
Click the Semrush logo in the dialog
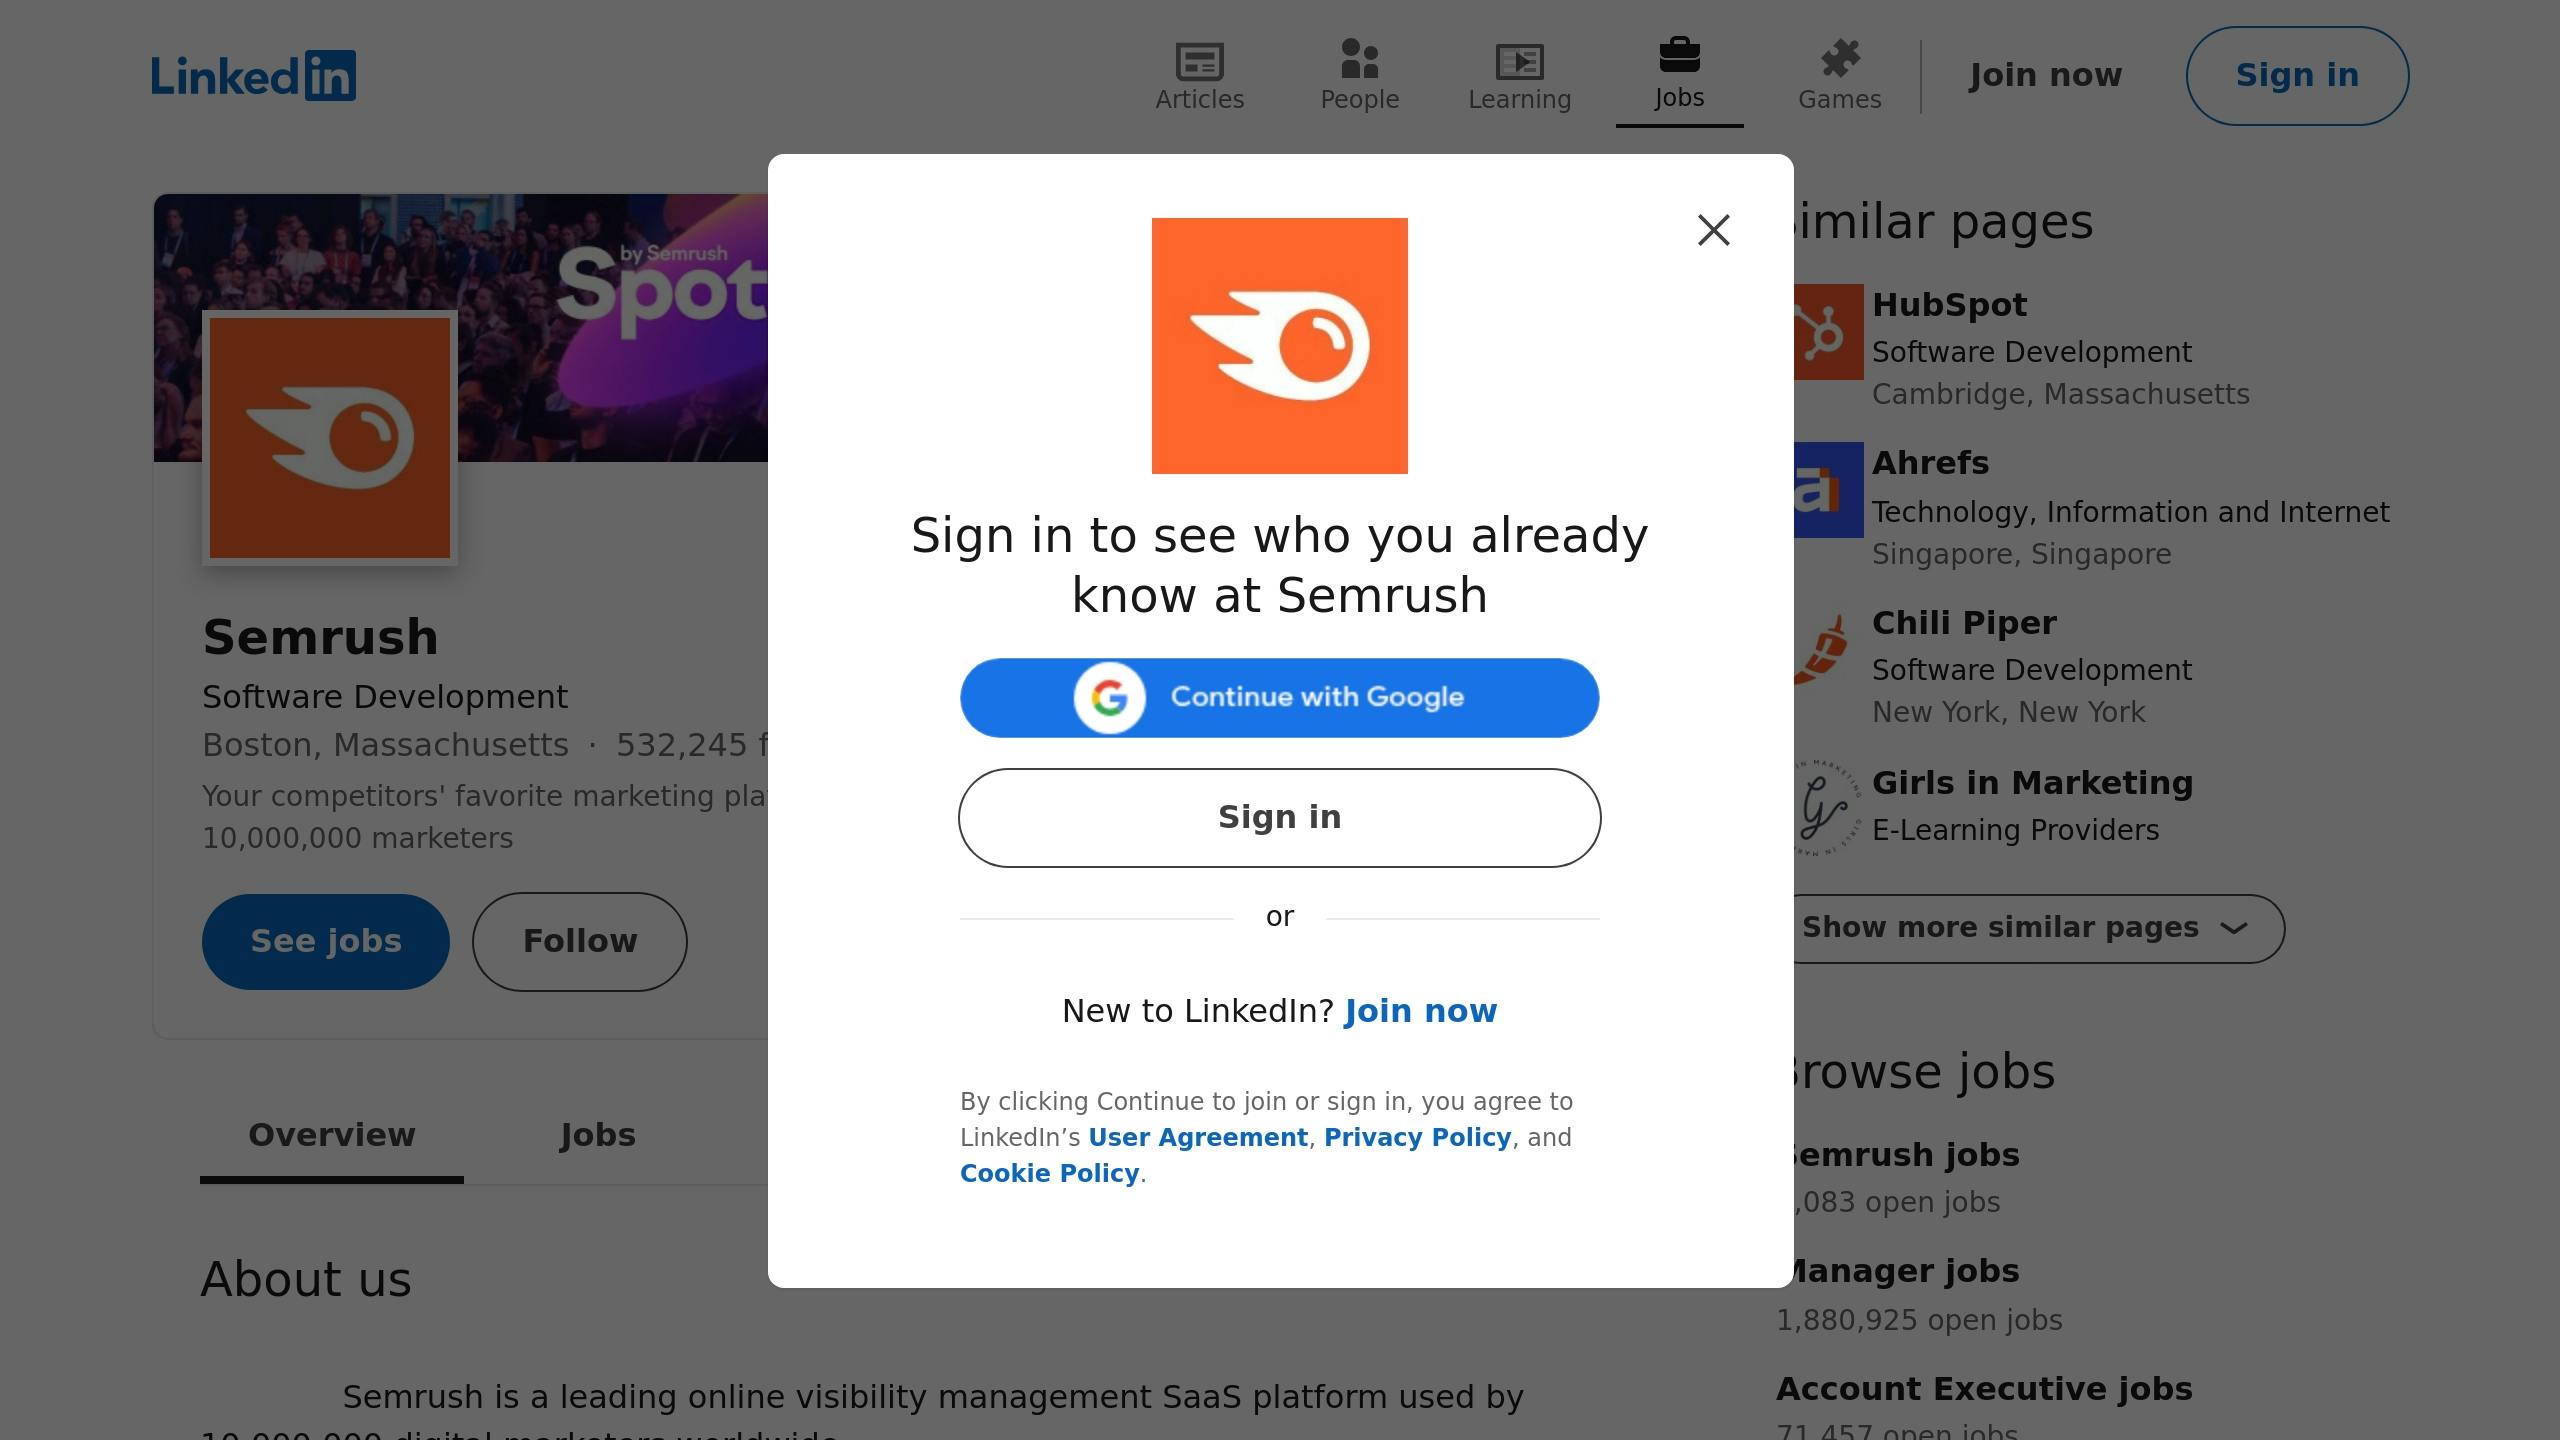(x=1279, y=346)
